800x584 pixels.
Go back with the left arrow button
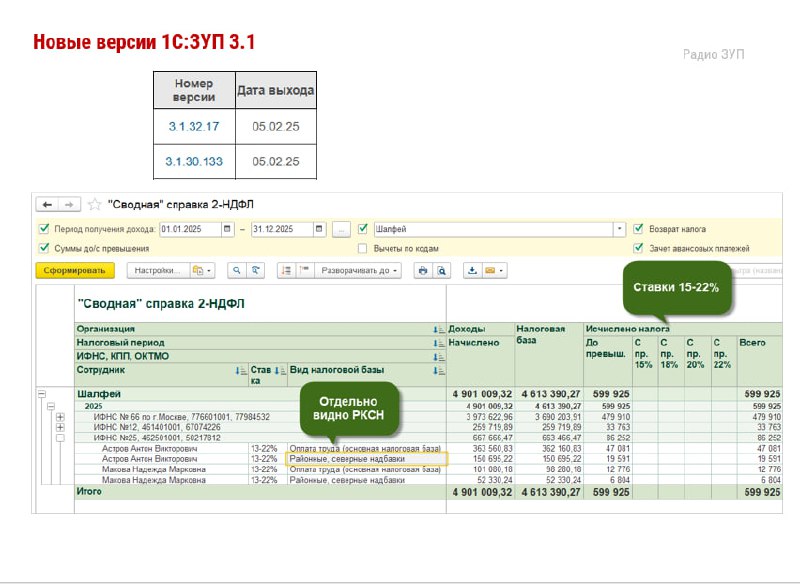click(x=47, y=205)
